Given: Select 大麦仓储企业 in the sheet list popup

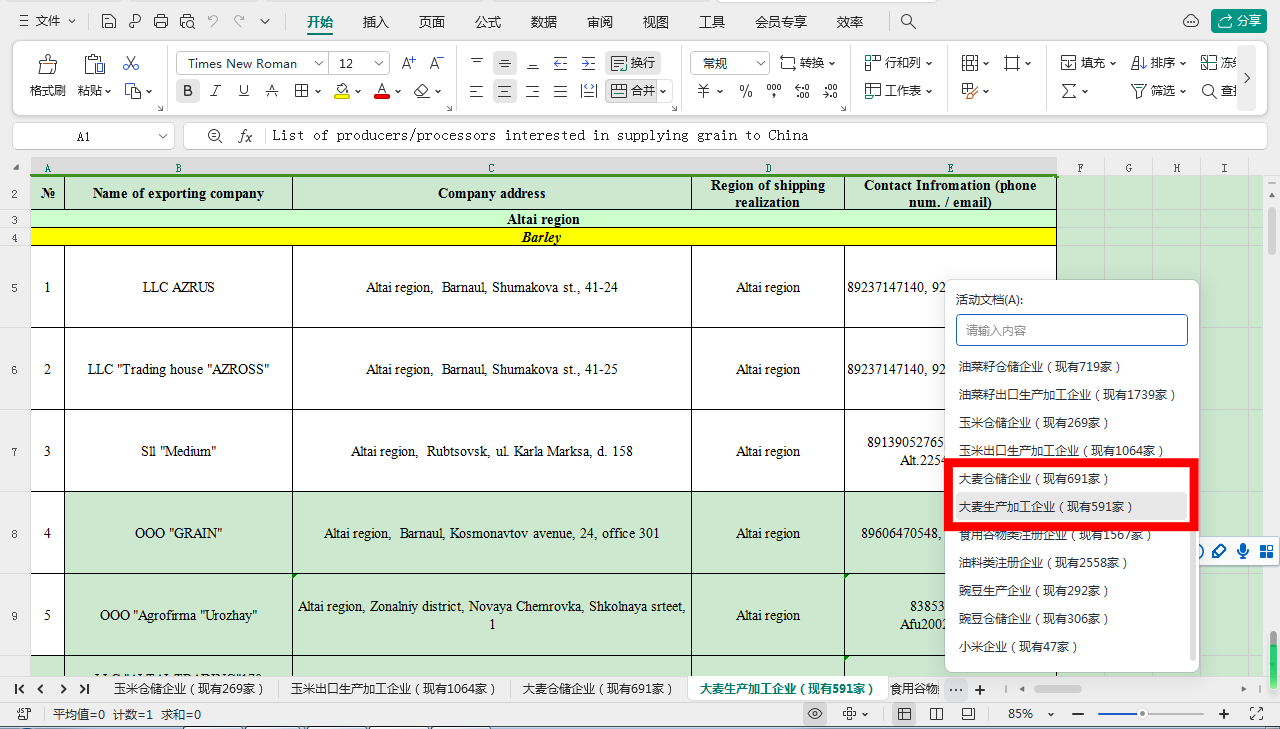Looking at the screenshot, I should pyautogui.click(x=1033, y=479).
